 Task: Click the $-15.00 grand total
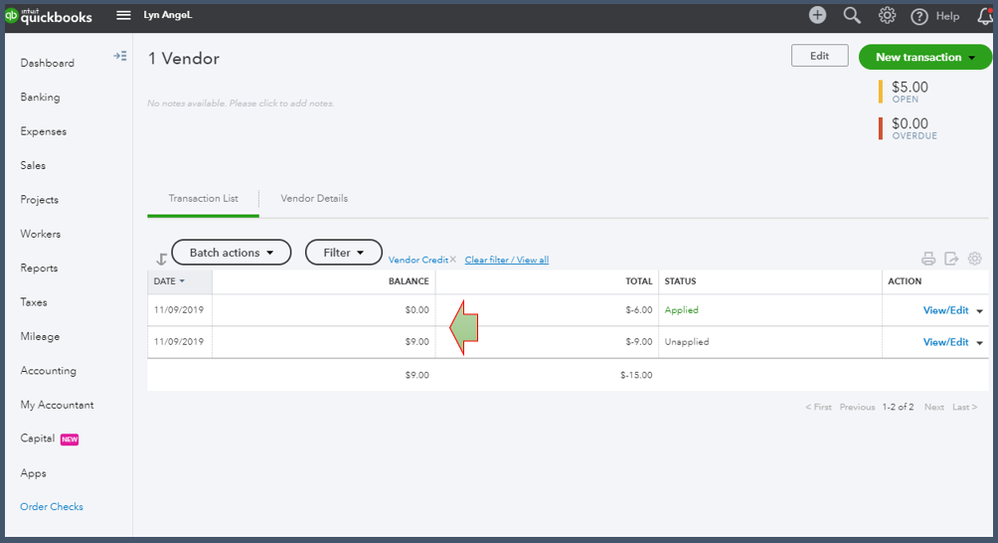click(x=636, y=375)
